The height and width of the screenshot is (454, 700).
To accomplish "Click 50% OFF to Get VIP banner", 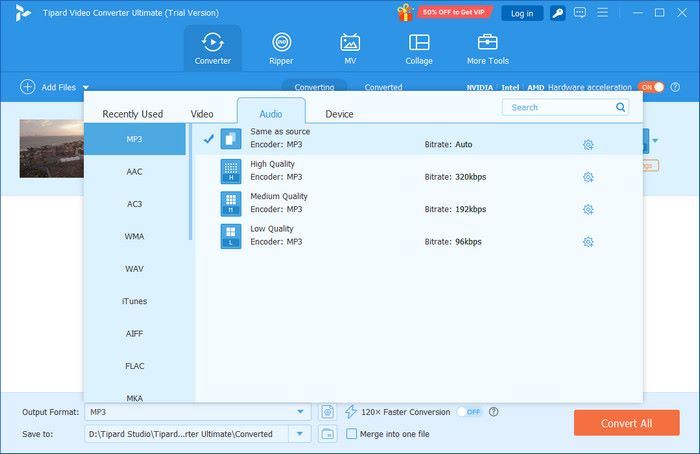I will 454,12.
